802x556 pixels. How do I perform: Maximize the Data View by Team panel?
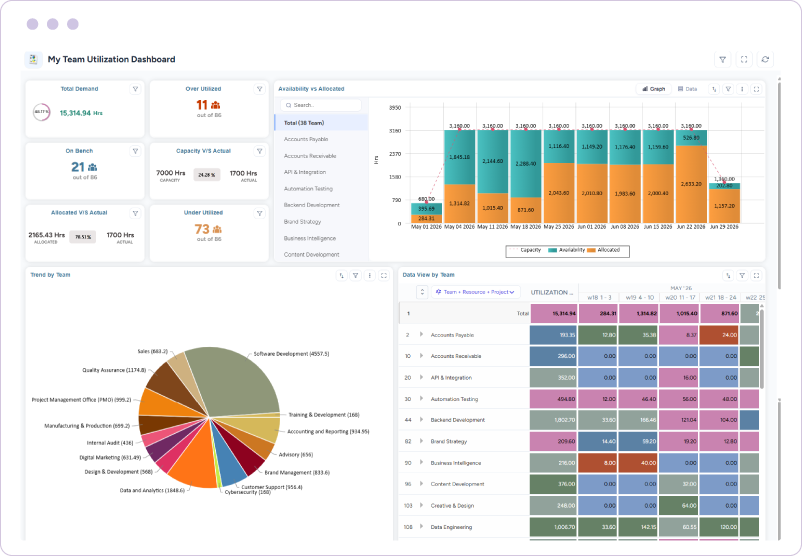point(756,276)
